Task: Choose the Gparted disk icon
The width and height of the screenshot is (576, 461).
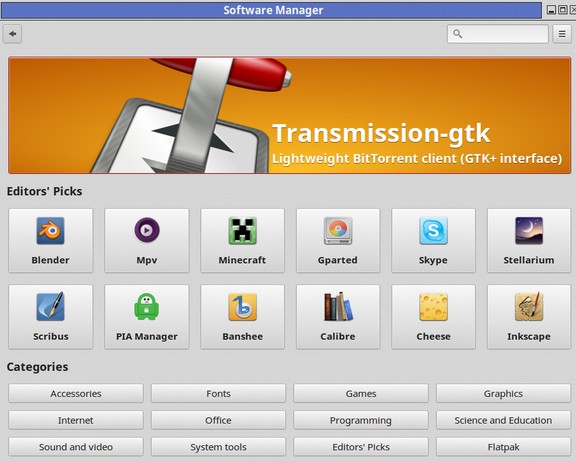Action: [338, 231]
